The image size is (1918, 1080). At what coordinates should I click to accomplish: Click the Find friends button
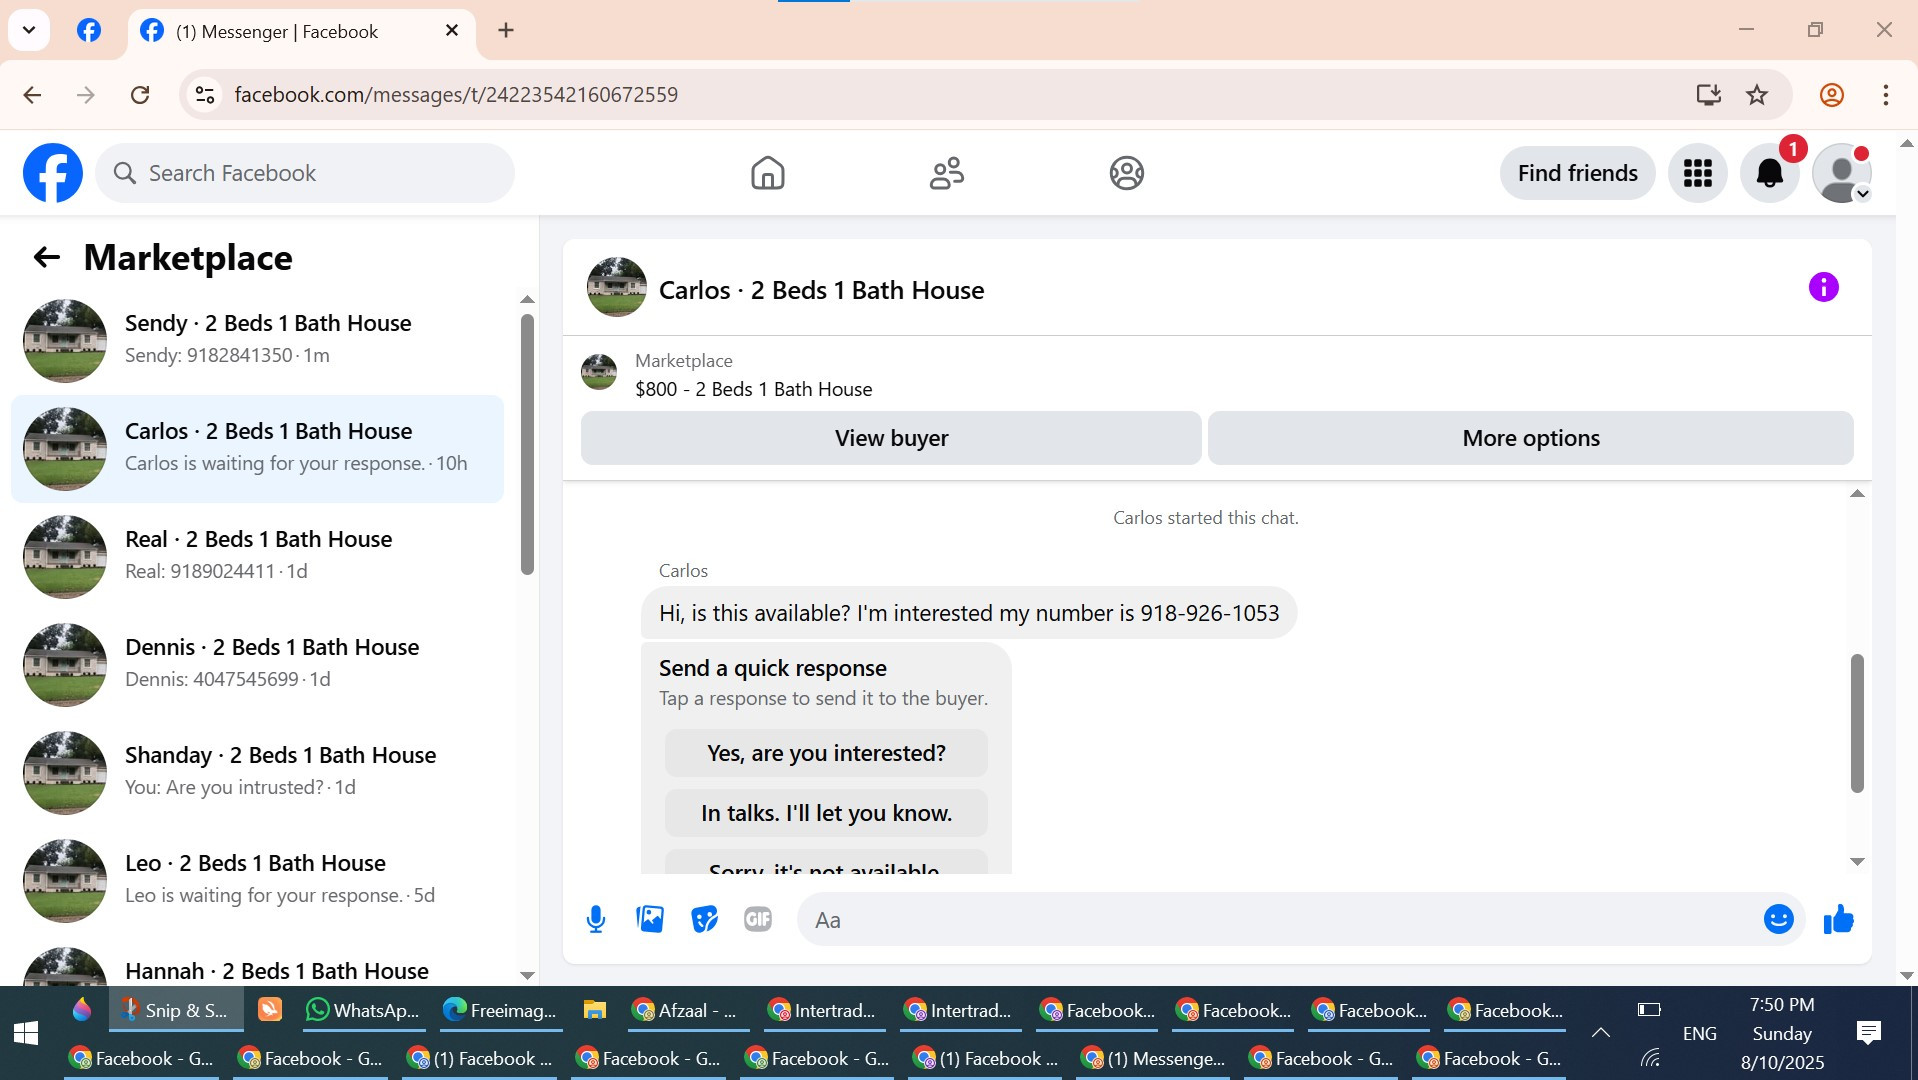[x=1577, y=173]
